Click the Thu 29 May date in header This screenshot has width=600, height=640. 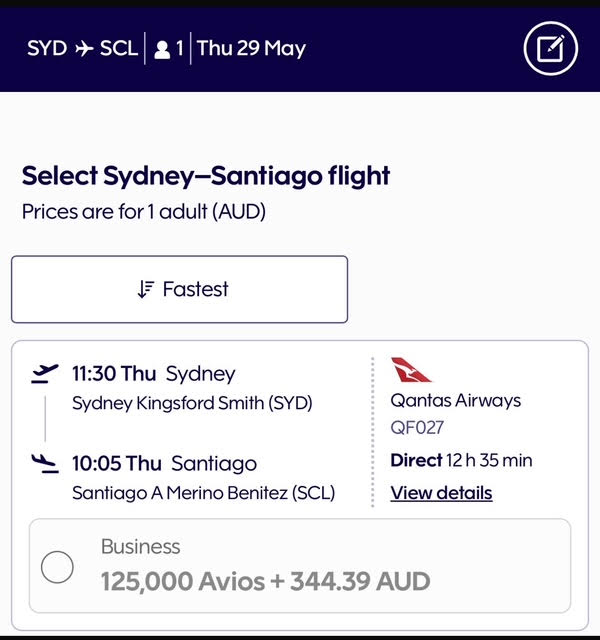tap(251, 49)
